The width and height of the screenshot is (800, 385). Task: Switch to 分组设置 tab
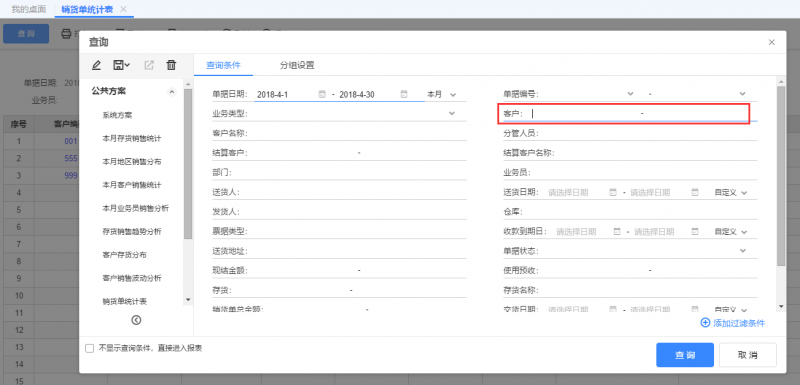297,65
